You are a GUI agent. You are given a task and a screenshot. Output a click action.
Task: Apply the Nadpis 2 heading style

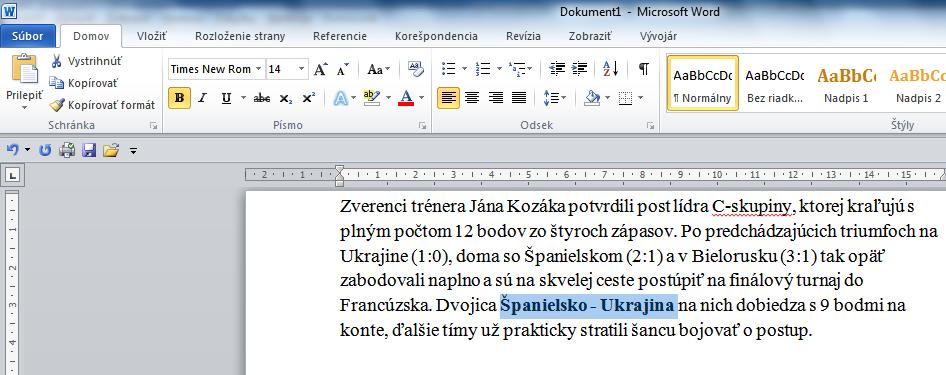[x=917, y=83]
